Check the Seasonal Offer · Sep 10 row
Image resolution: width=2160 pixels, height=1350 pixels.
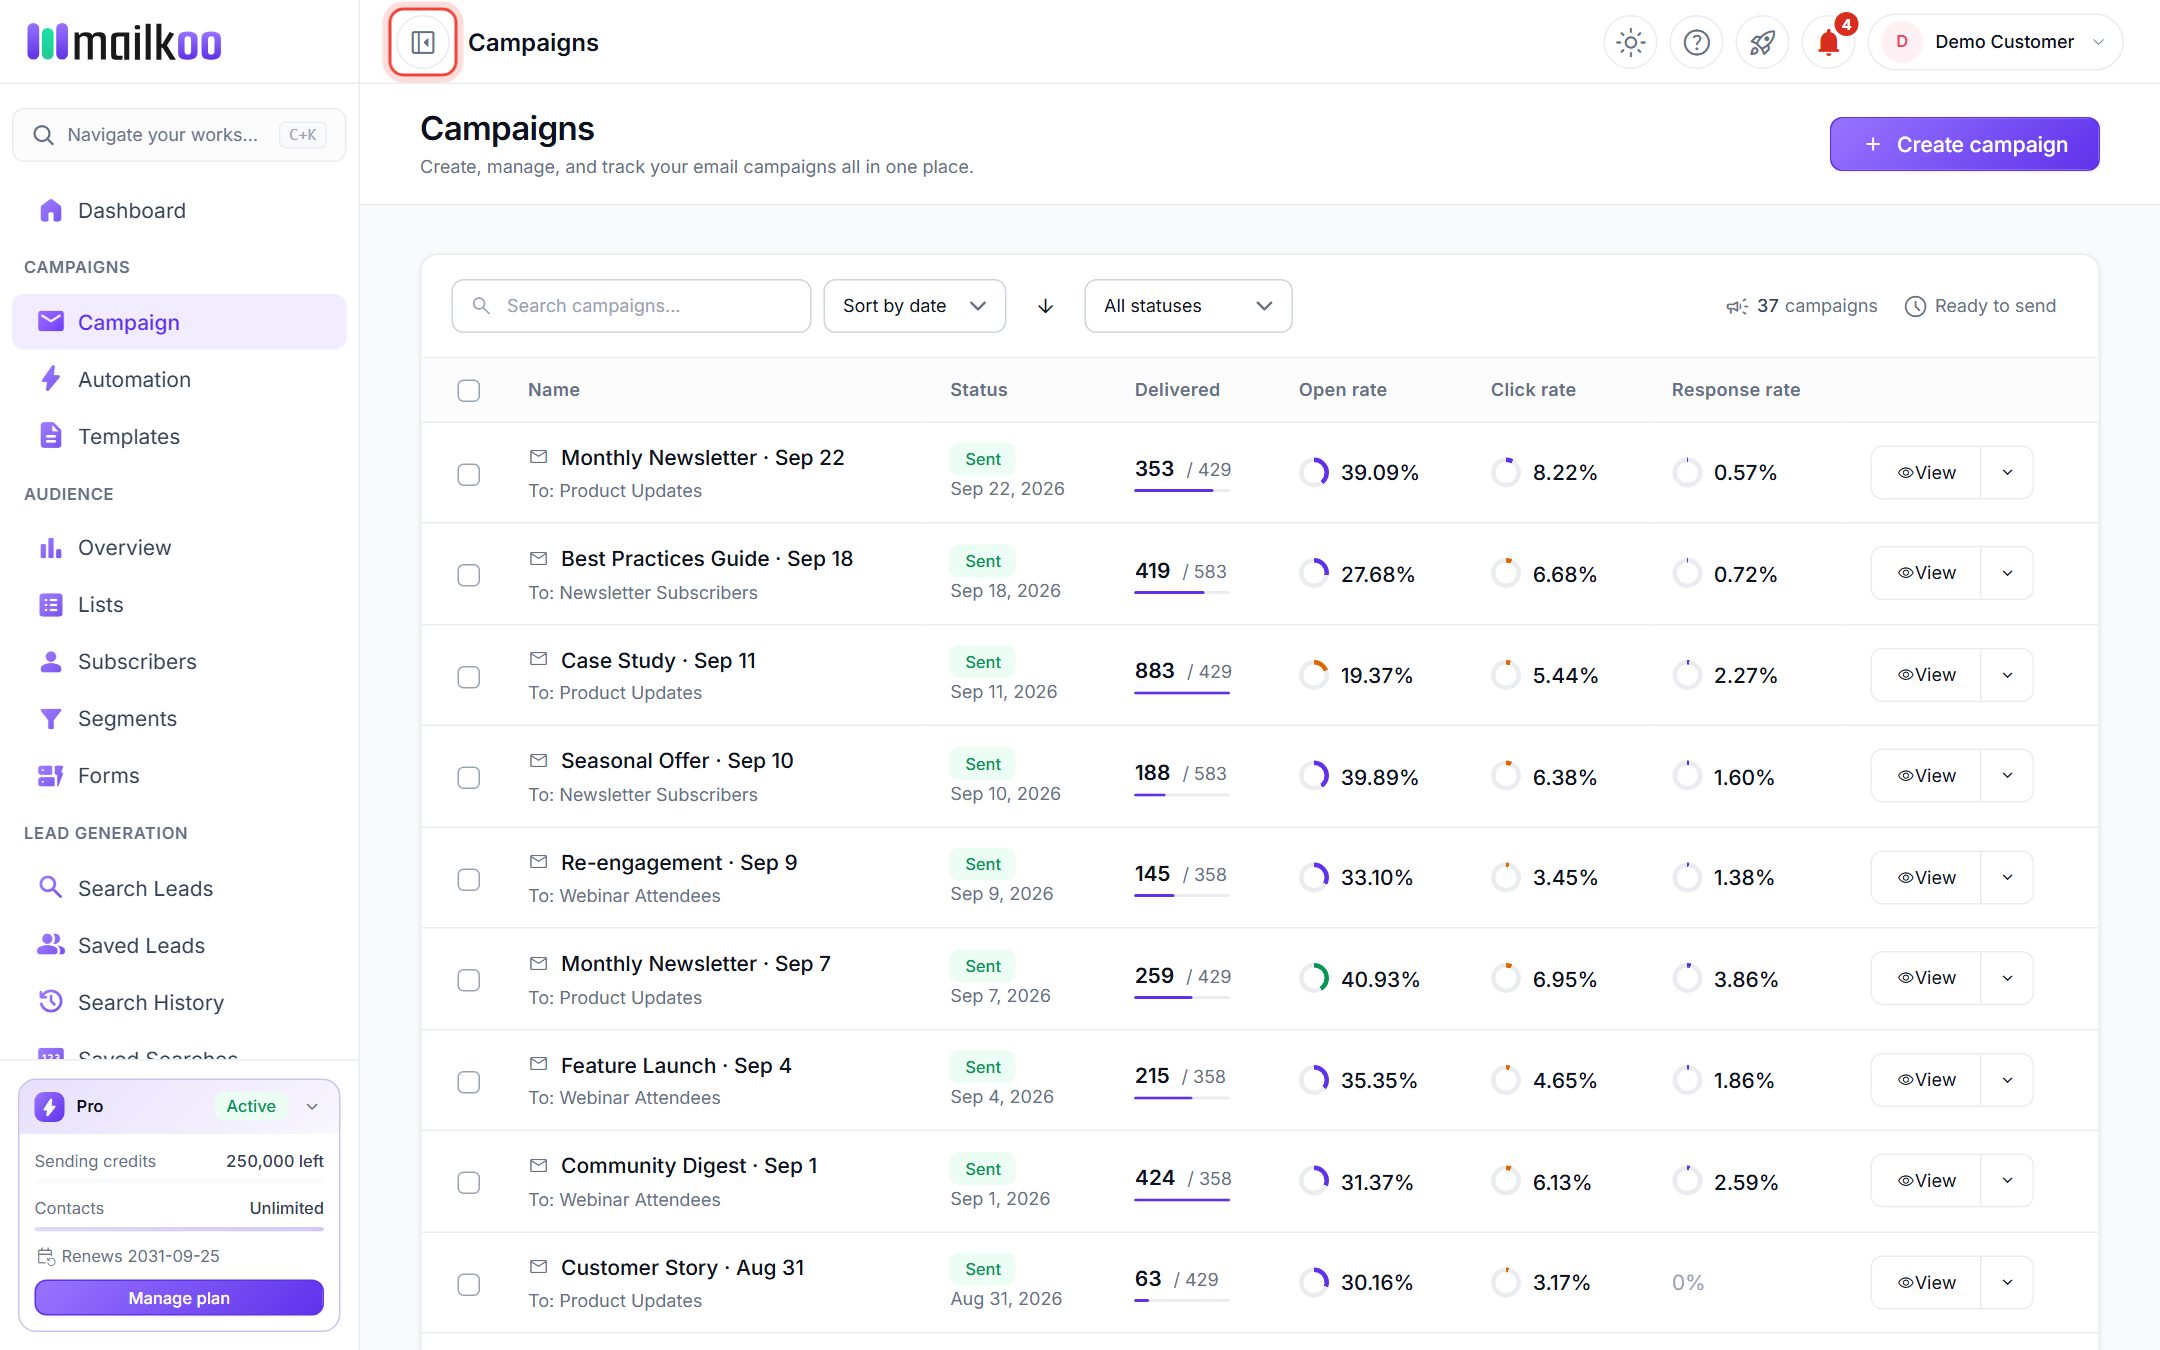coord(468,777)
